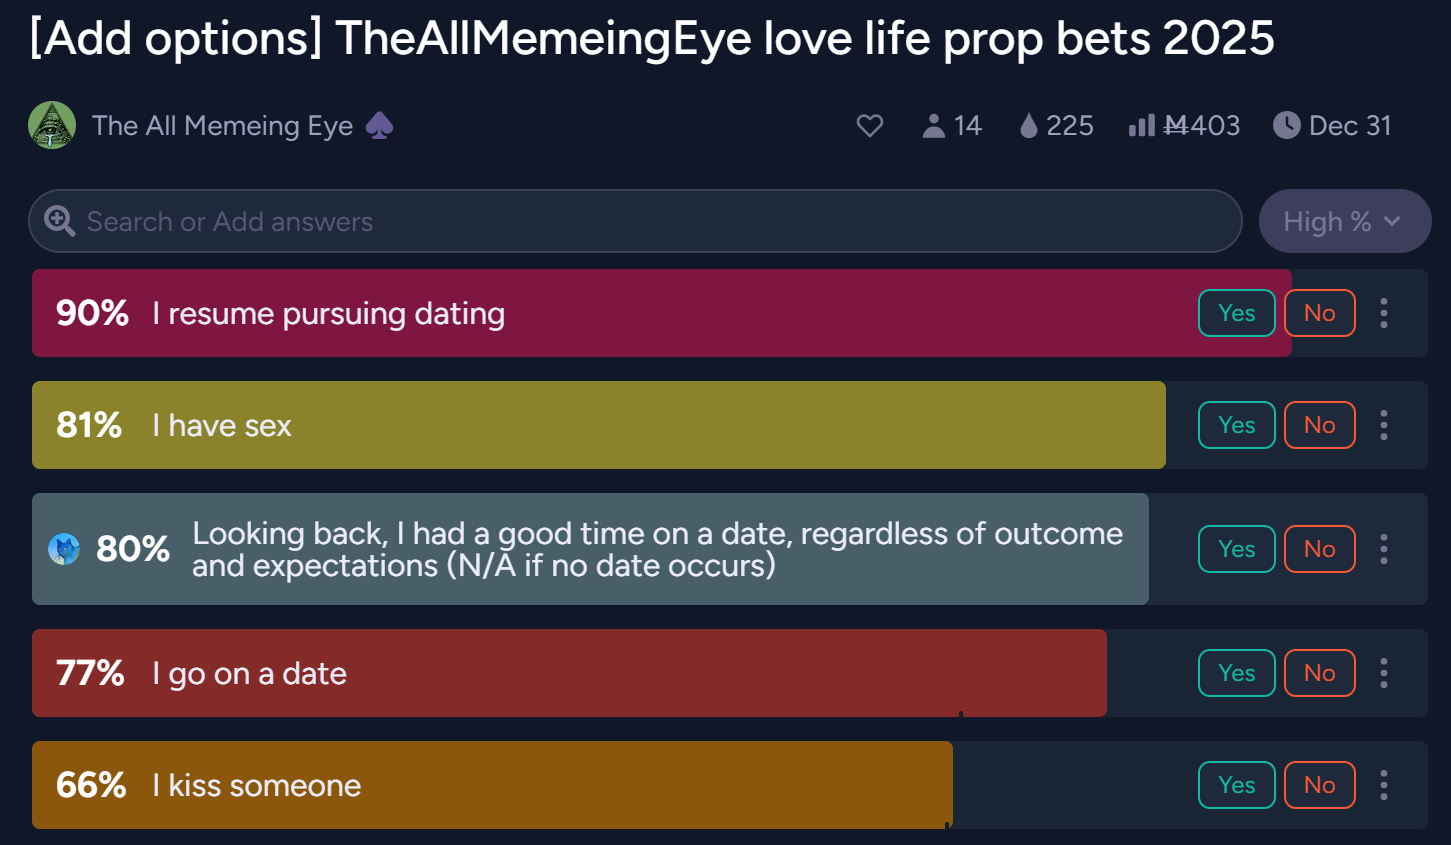Viewport: 1451px width, 845px height.
Task: Open three-dot menu for I have sex
Action: pyautogui.click(x=1384, y=425)
